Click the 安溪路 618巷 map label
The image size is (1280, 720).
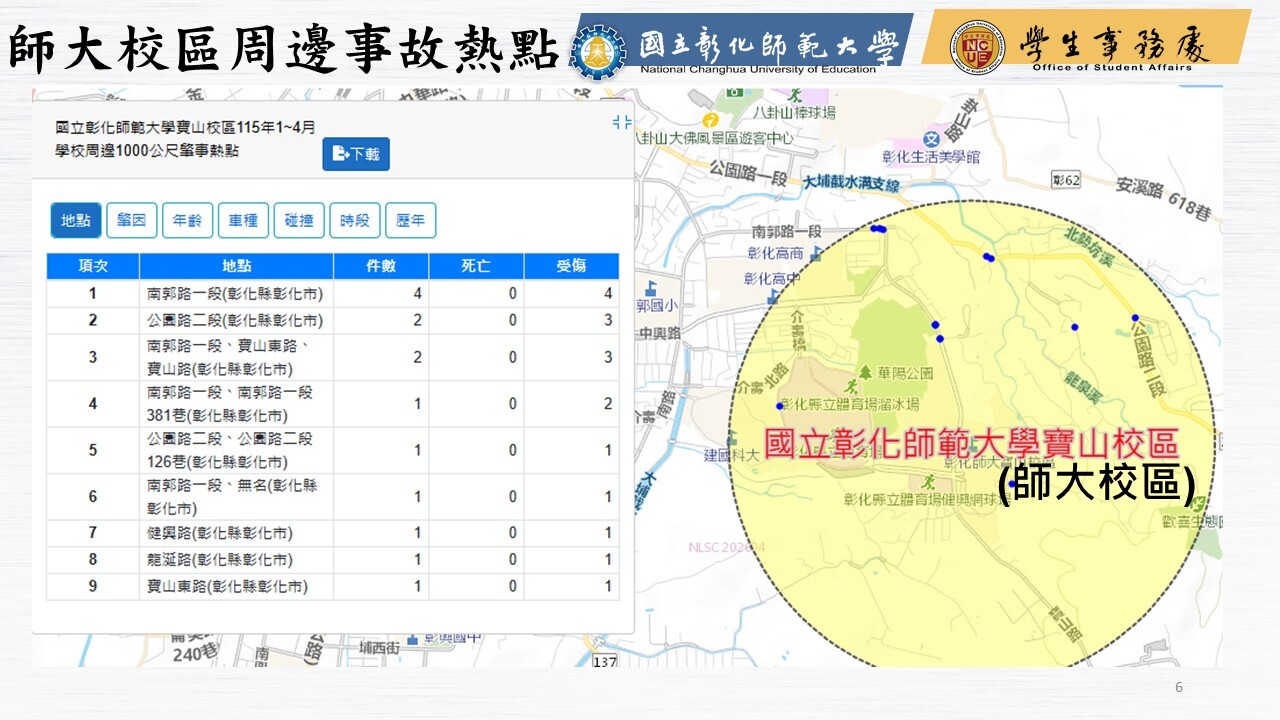point(1164,199)
